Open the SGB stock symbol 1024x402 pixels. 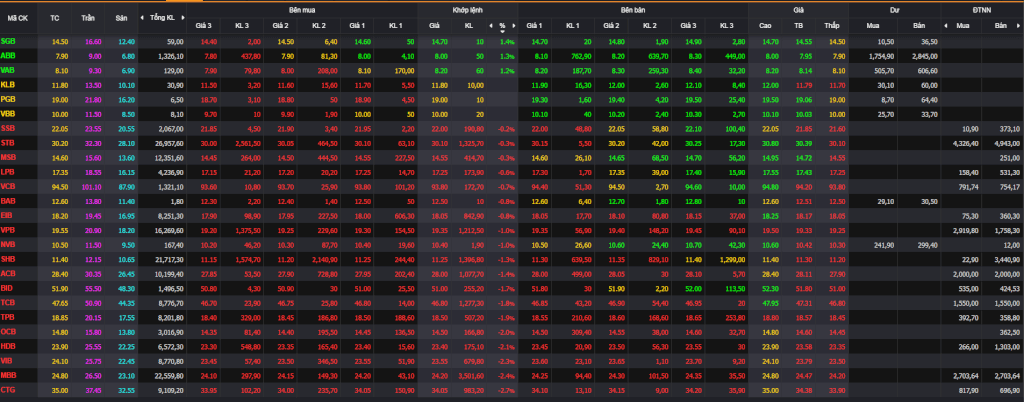pos(8,41)
